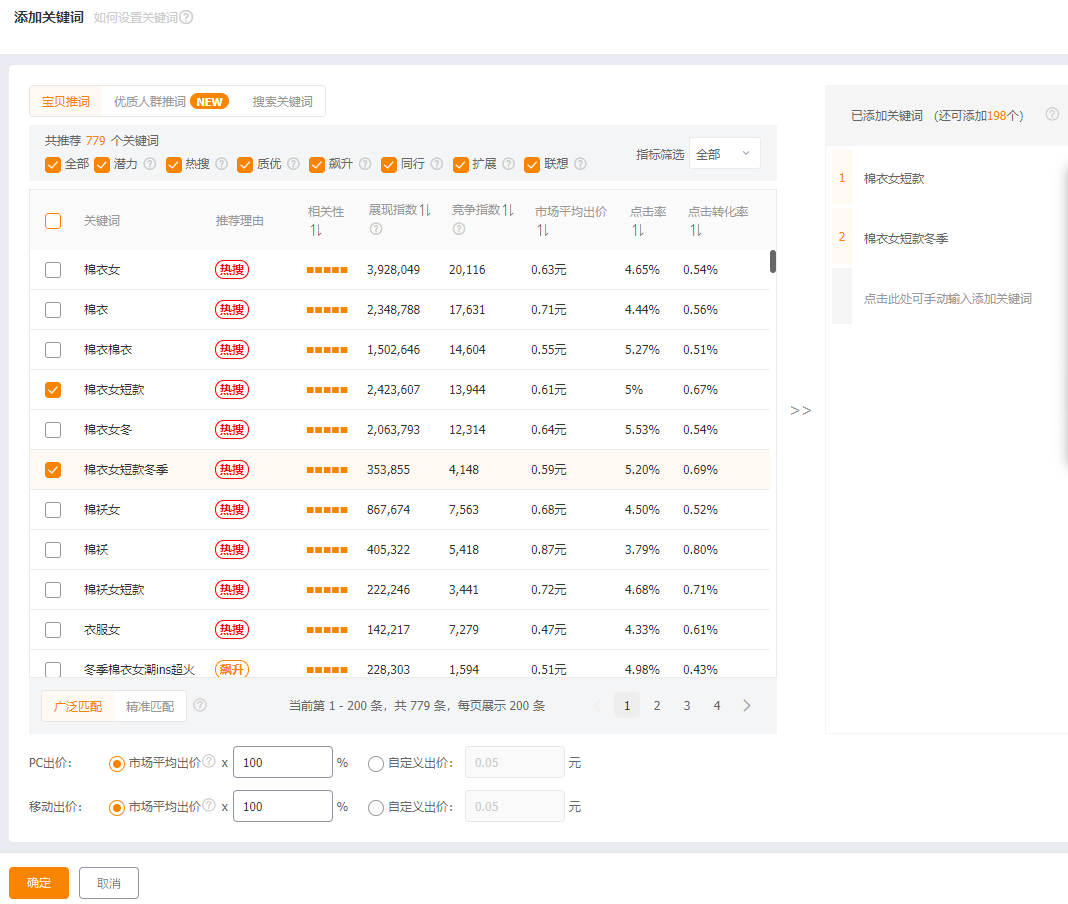
Task: Click the 移动出价 percentage input field
Action: coord(282,806)
